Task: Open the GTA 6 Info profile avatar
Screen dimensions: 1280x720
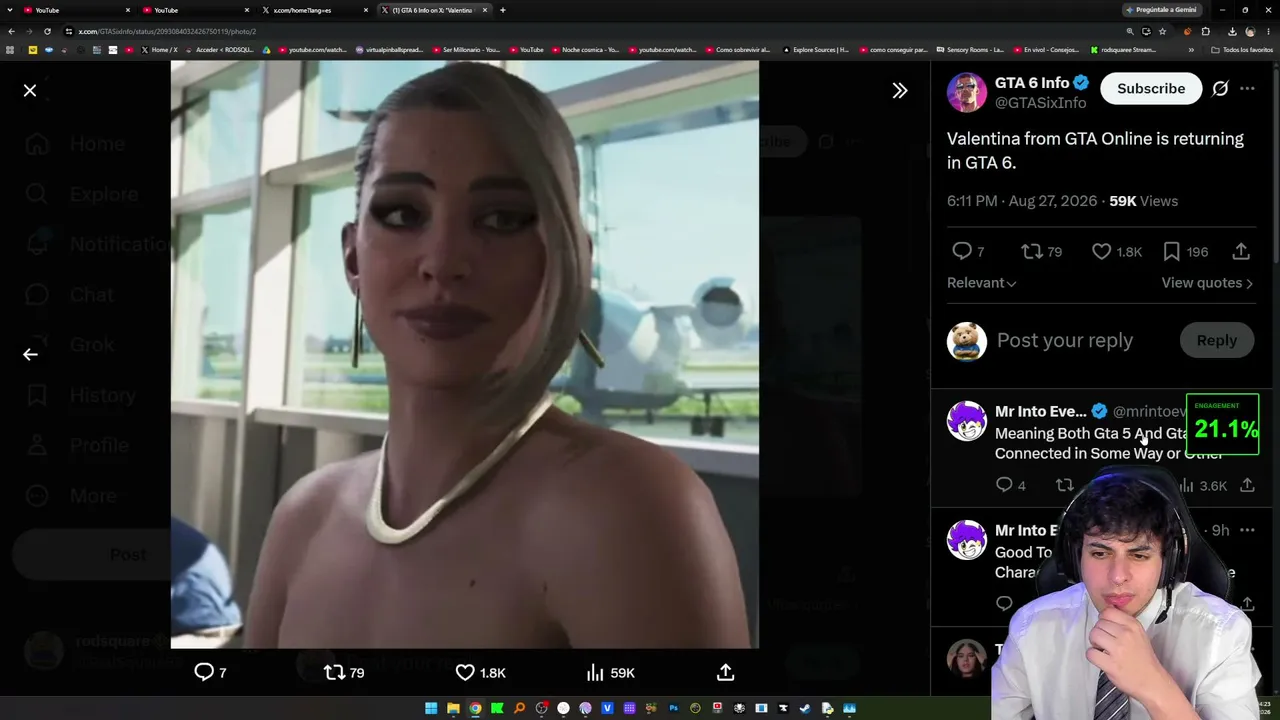Action: click(967, 92)
